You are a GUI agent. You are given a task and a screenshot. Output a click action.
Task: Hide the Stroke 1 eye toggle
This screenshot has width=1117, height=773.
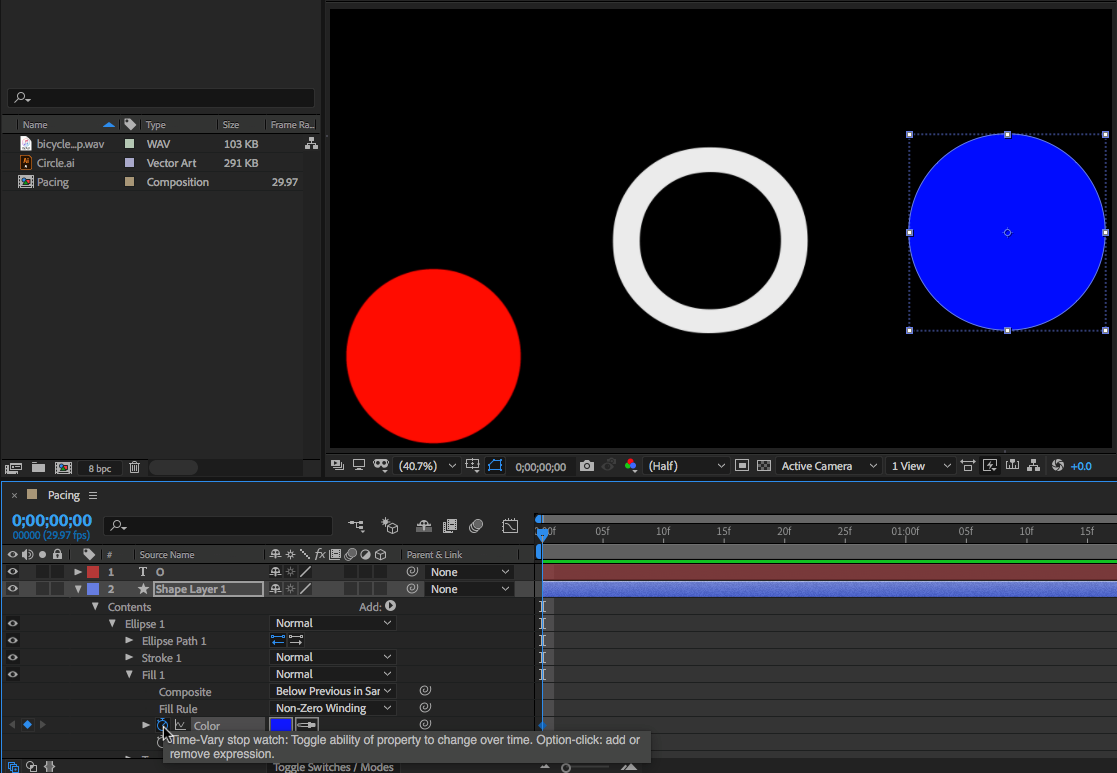[13, 657]
